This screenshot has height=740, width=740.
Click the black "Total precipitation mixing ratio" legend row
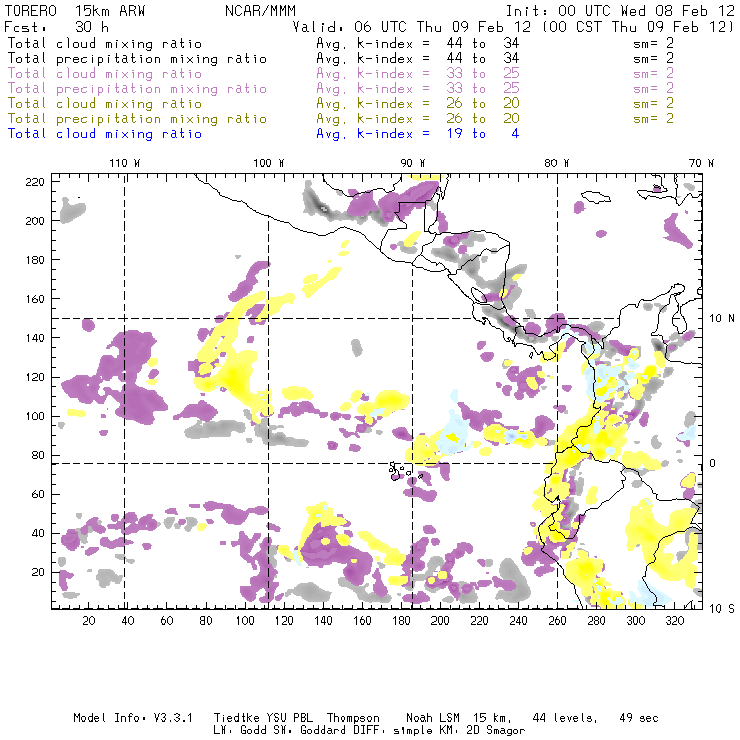137,59
